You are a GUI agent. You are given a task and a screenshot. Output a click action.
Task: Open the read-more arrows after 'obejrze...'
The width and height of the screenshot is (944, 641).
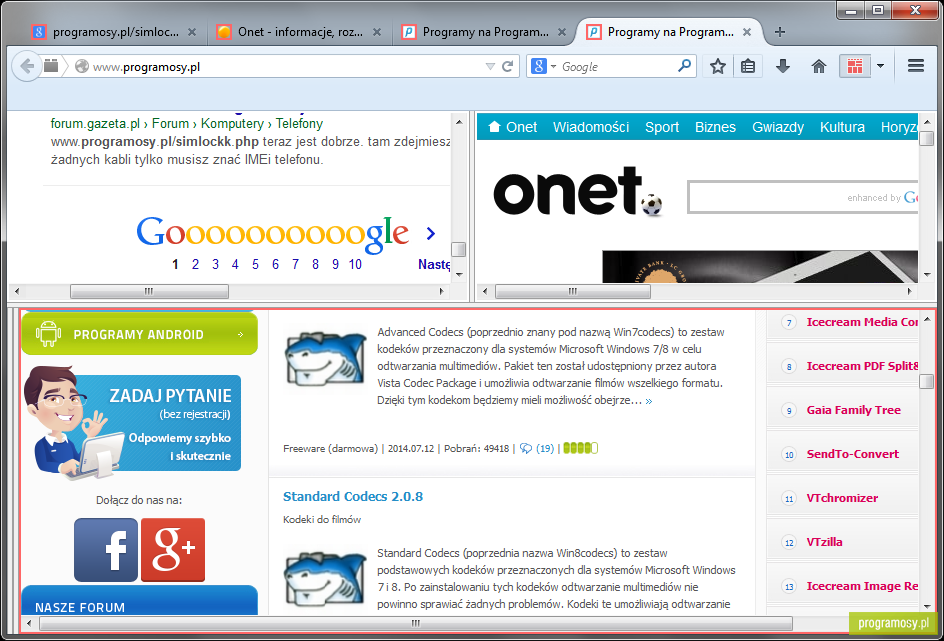(x=648, y=401)
